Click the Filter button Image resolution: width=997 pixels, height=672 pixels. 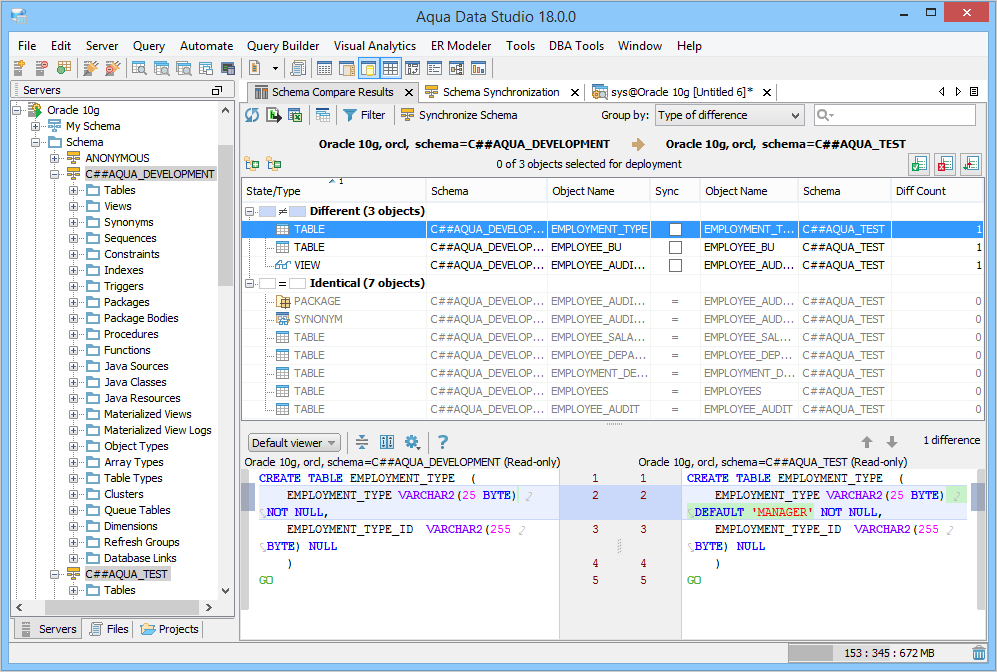[x=364, y=115]
